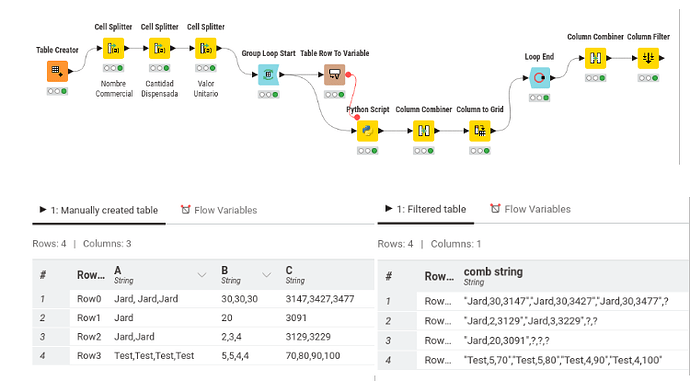
Task: Click the Loop End node icon
Action: tap(540, 78)
